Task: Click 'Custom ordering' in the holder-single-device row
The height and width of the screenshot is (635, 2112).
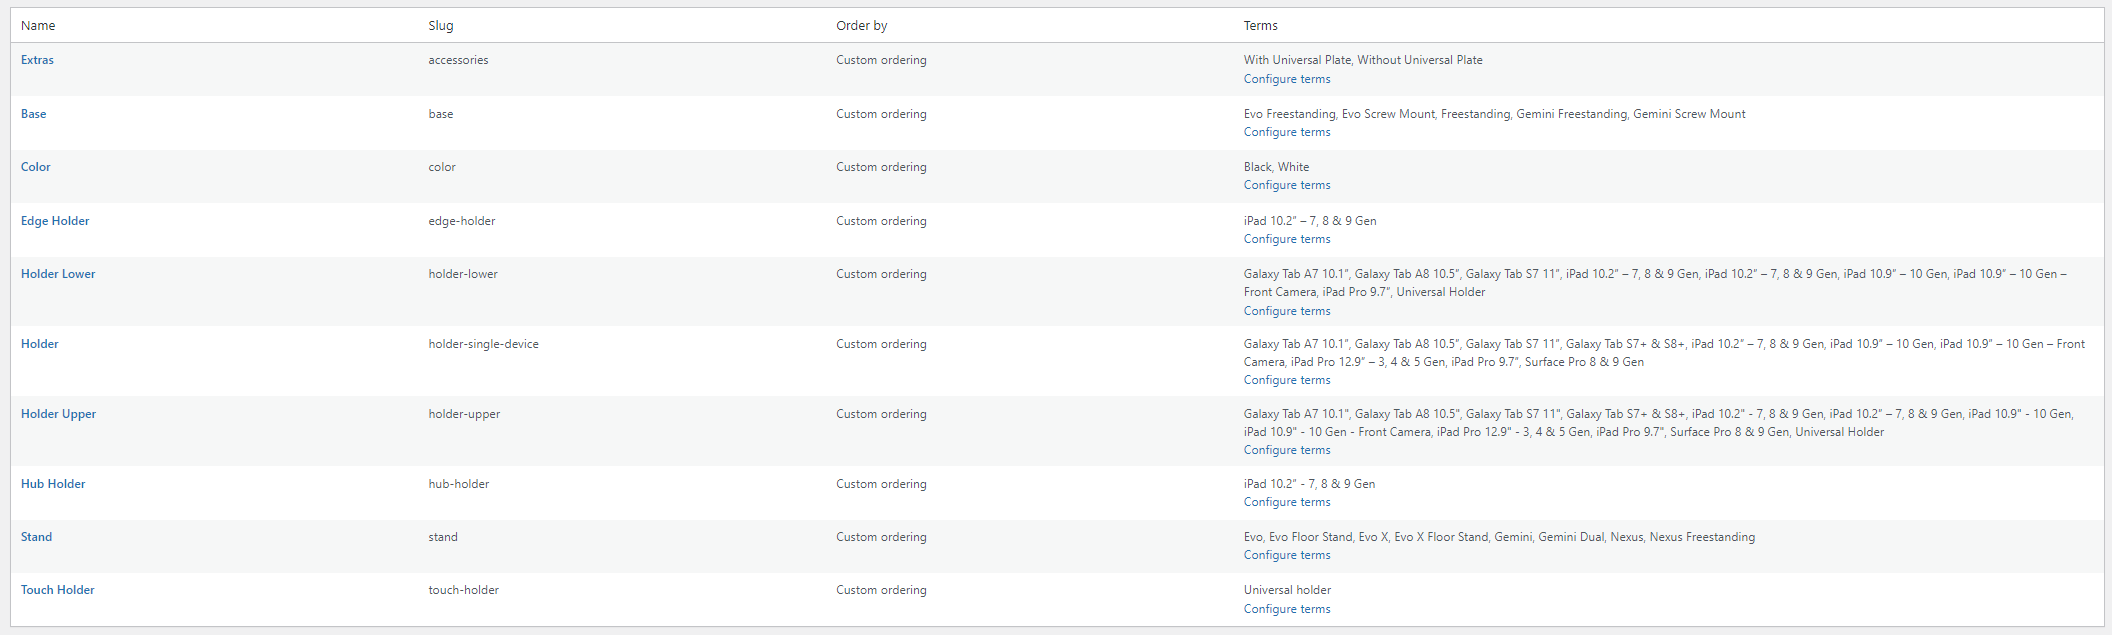Action: (881, 344)
